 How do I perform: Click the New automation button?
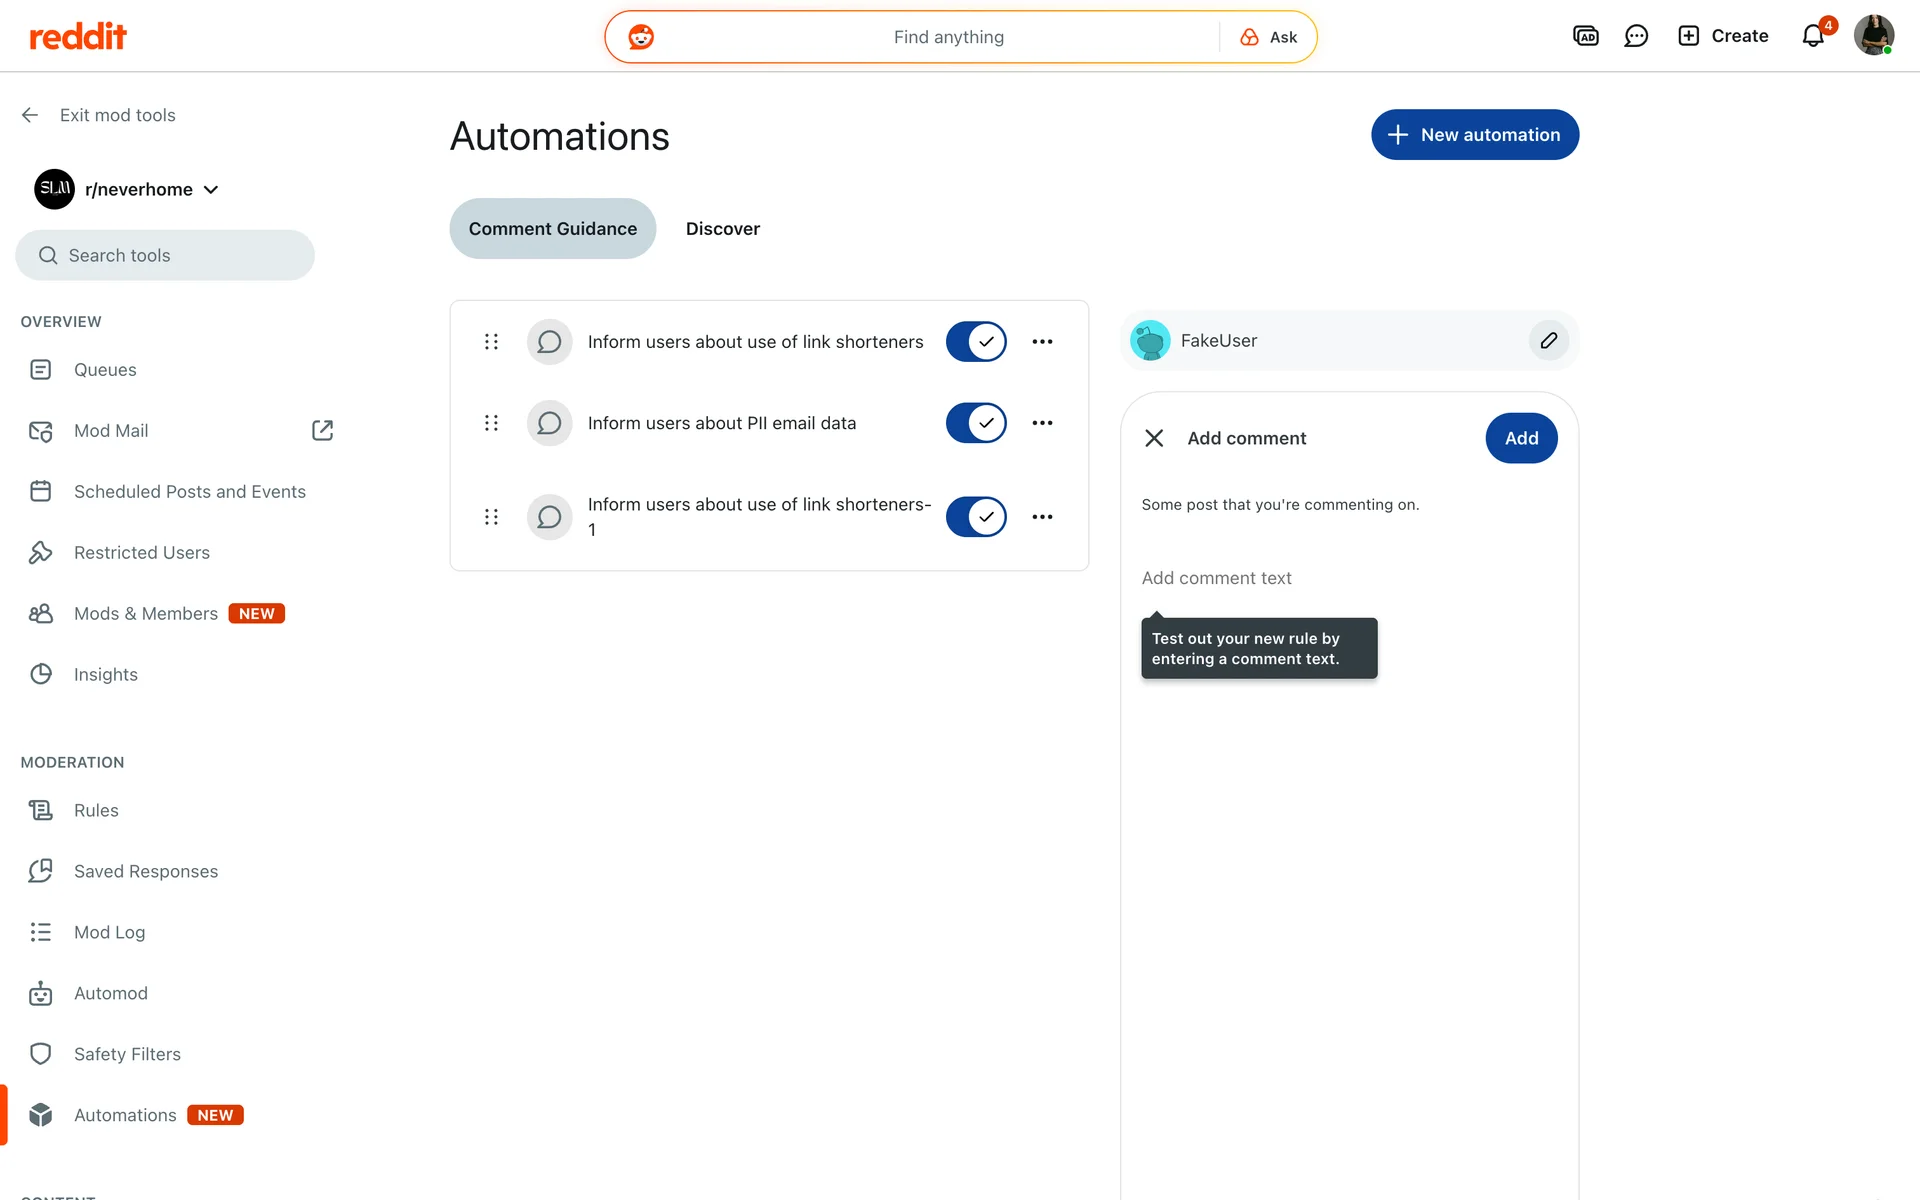pyautogui.click(x=1474, y=134)
